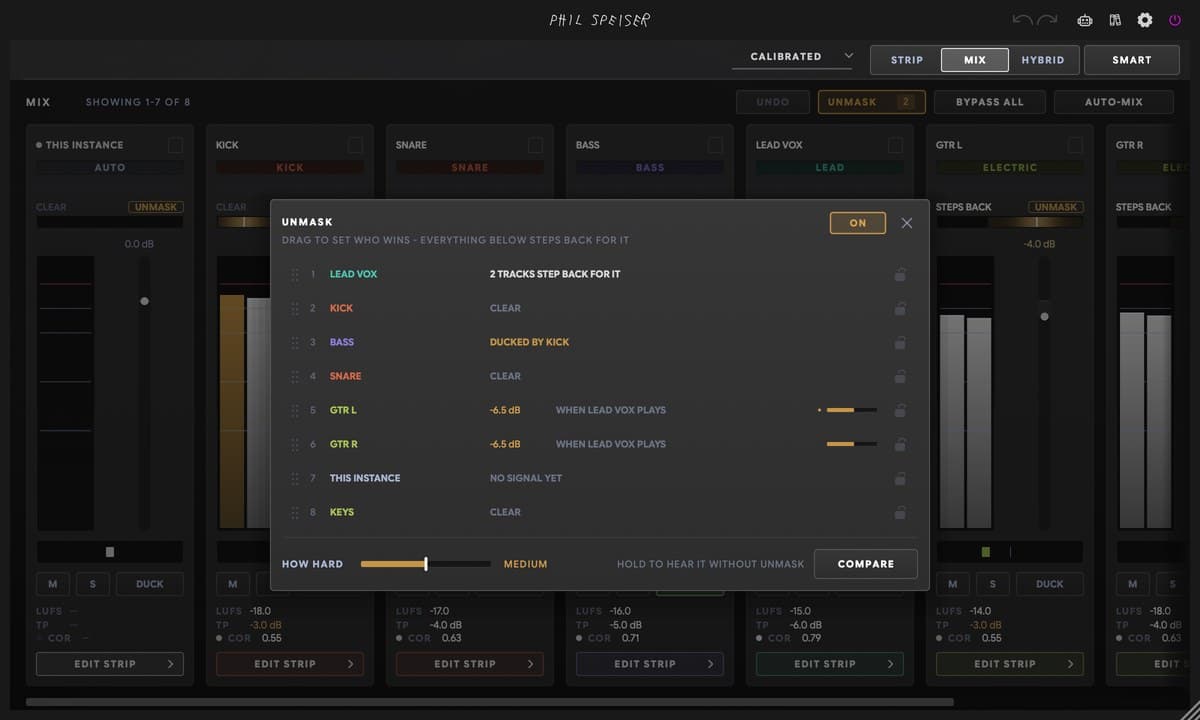
Task: Click the THIS INSTANCE volume fader knob
Action: (x=145, y=301)
